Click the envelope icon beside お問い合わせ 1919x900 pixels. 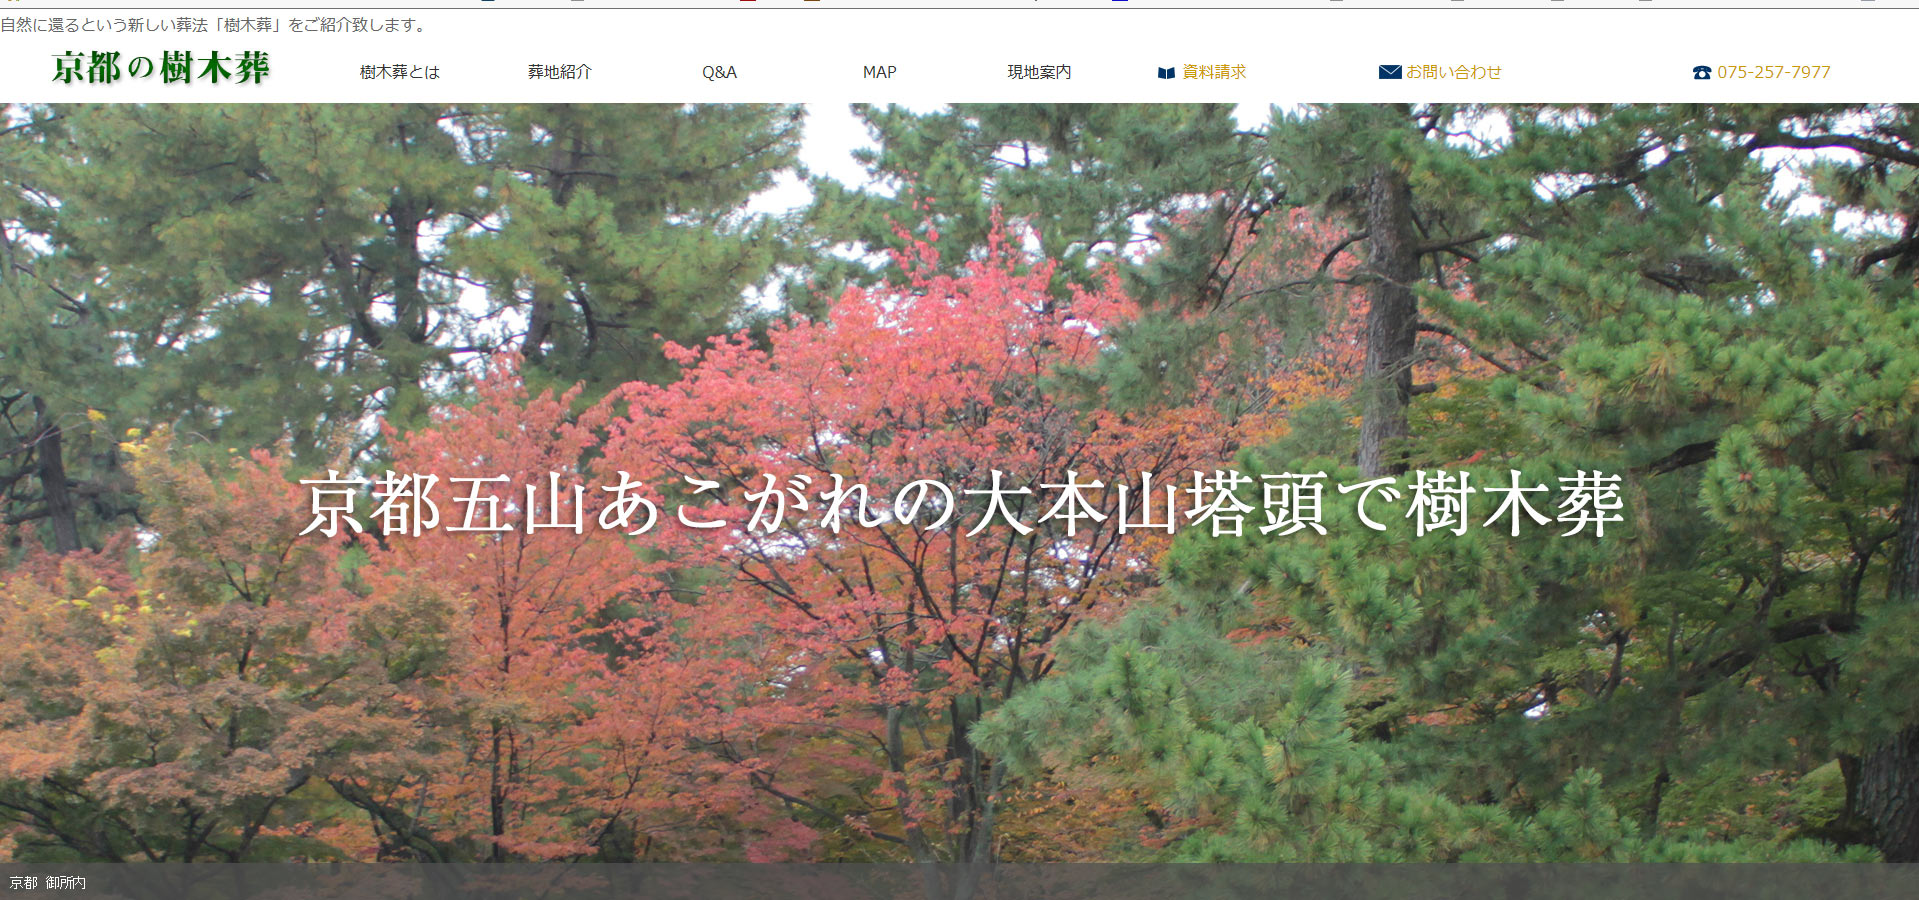tap(1390, 72)
